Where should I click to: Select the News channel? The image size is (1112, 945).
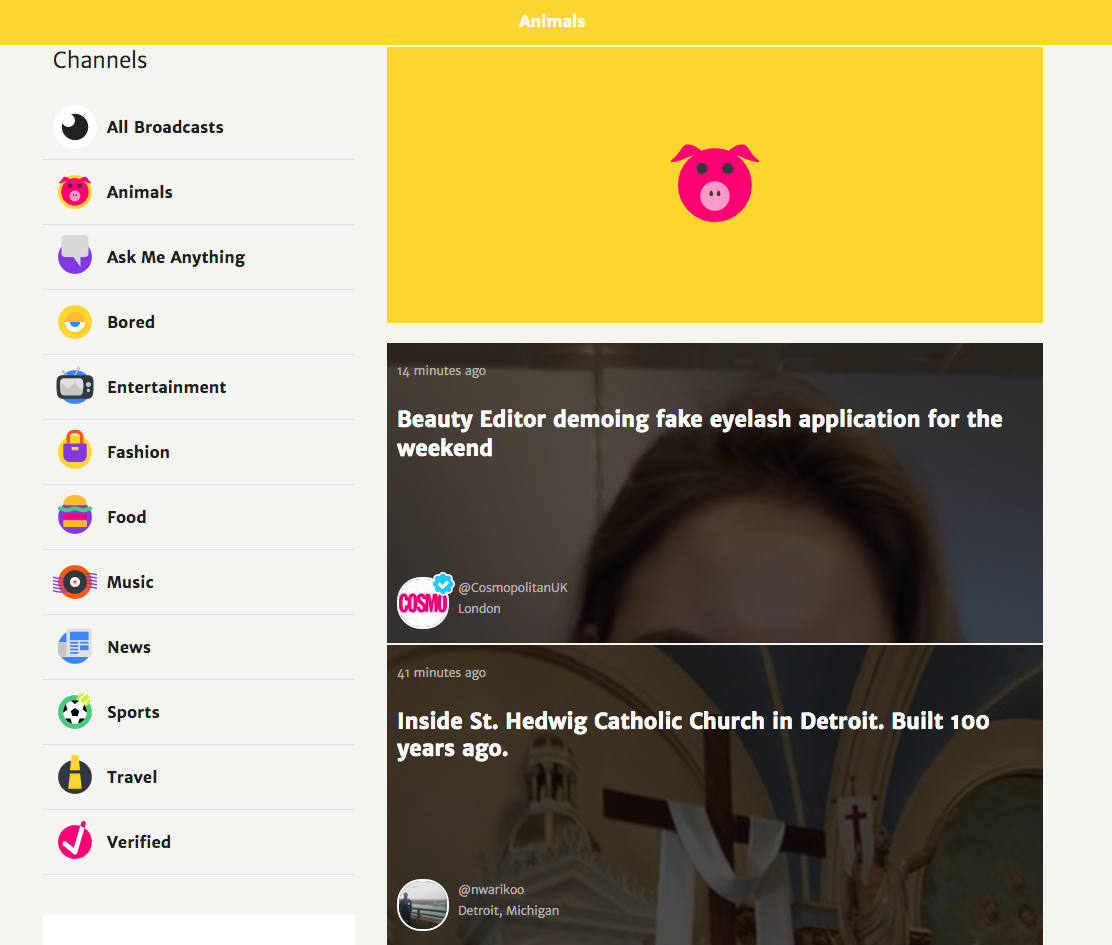[129, 647]
